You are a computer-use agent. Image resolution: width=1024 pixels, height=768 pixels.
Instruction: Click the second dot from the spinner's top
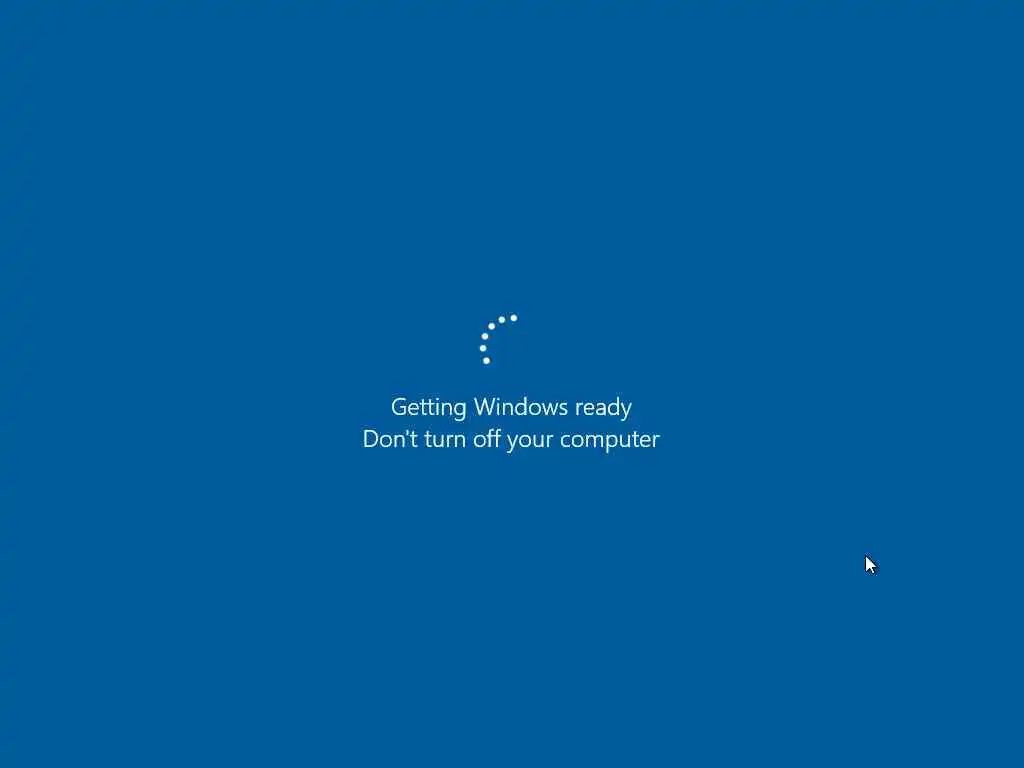pyautogui.click(x=502, y=320)
